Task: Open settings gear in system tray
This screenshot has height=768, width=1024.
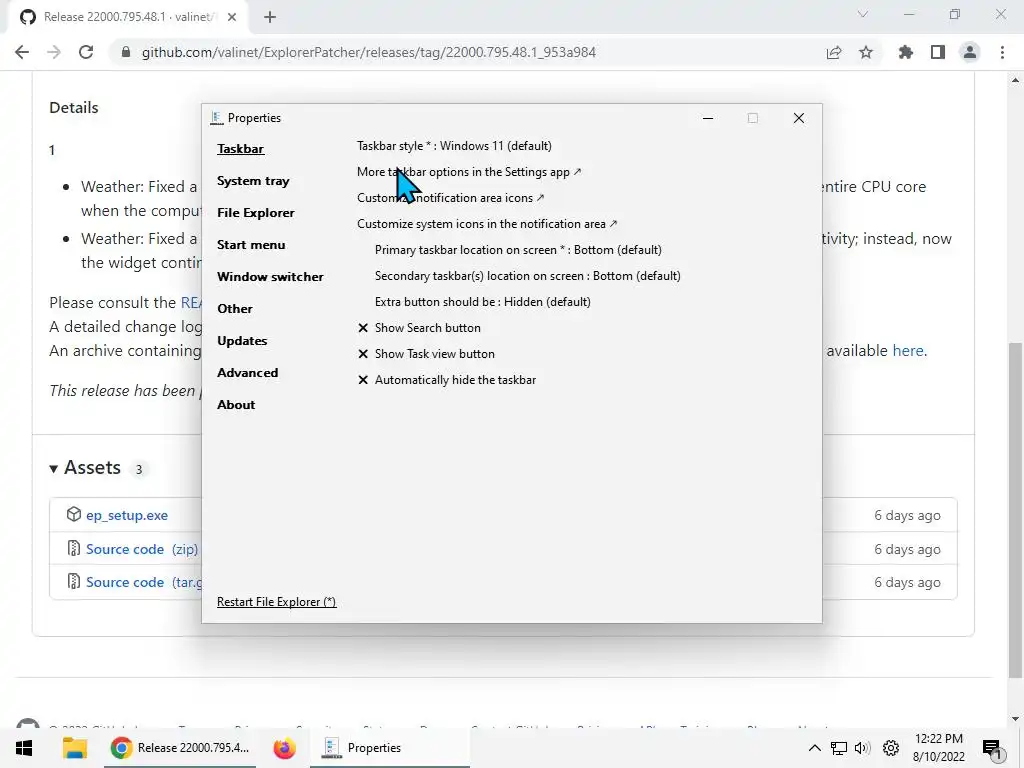Action: click(891, 748)
